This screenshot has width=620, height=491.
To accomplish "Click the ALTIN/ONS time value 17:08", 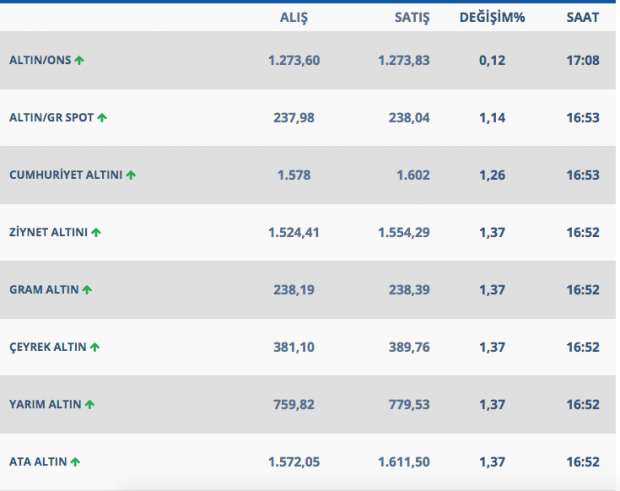I will tap(582, 60).
